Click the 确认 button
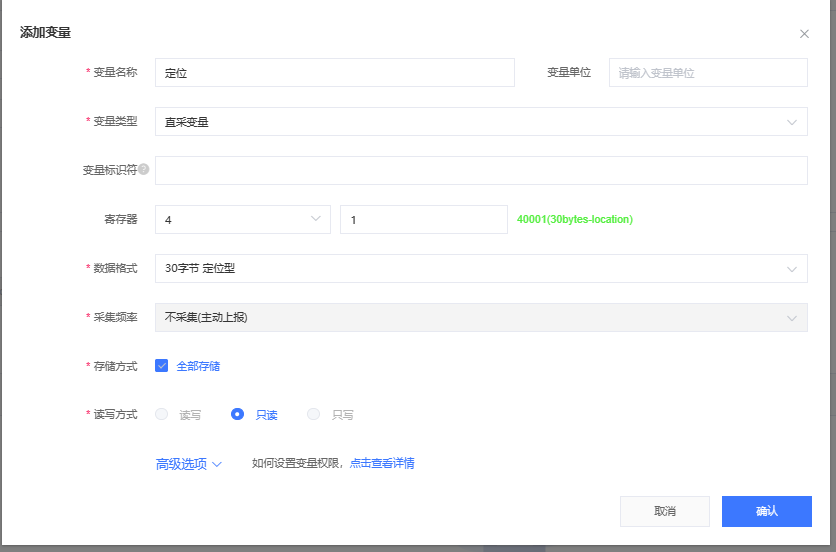 tap(766, 511)
